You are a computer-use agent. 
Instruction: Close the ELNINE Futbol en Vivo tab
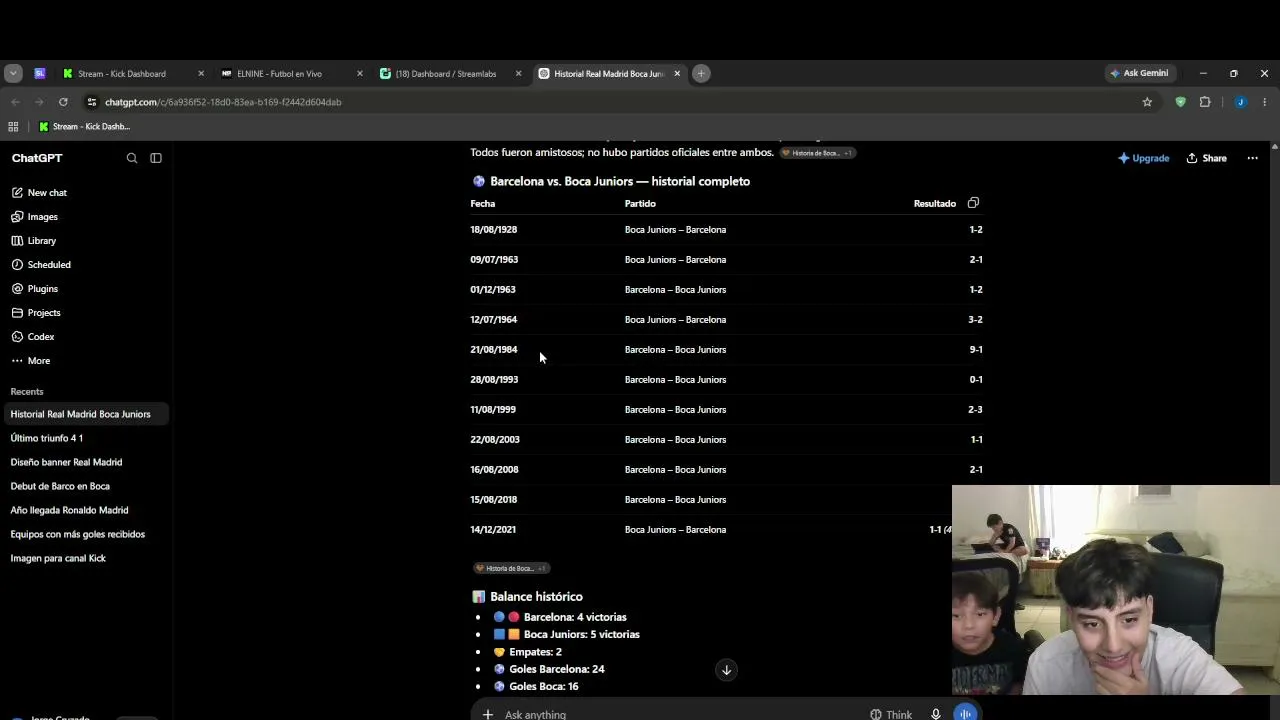[x=360, y=73]
